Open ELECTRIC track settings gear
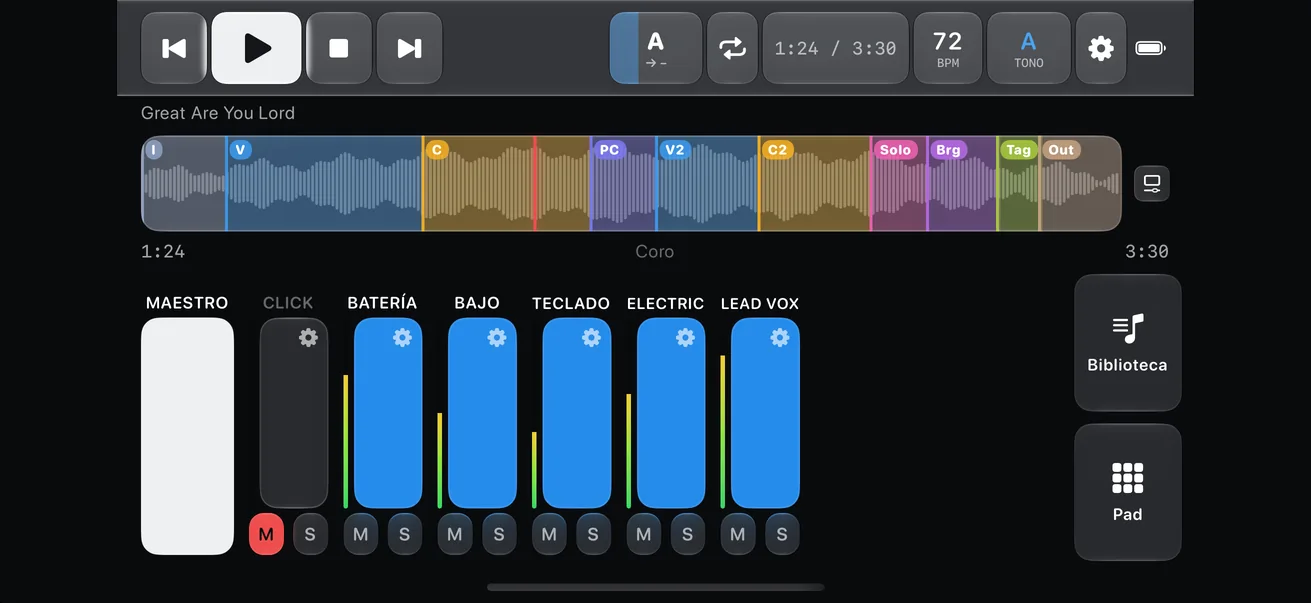Screen dimensions: 1311x603 (685, 338)
